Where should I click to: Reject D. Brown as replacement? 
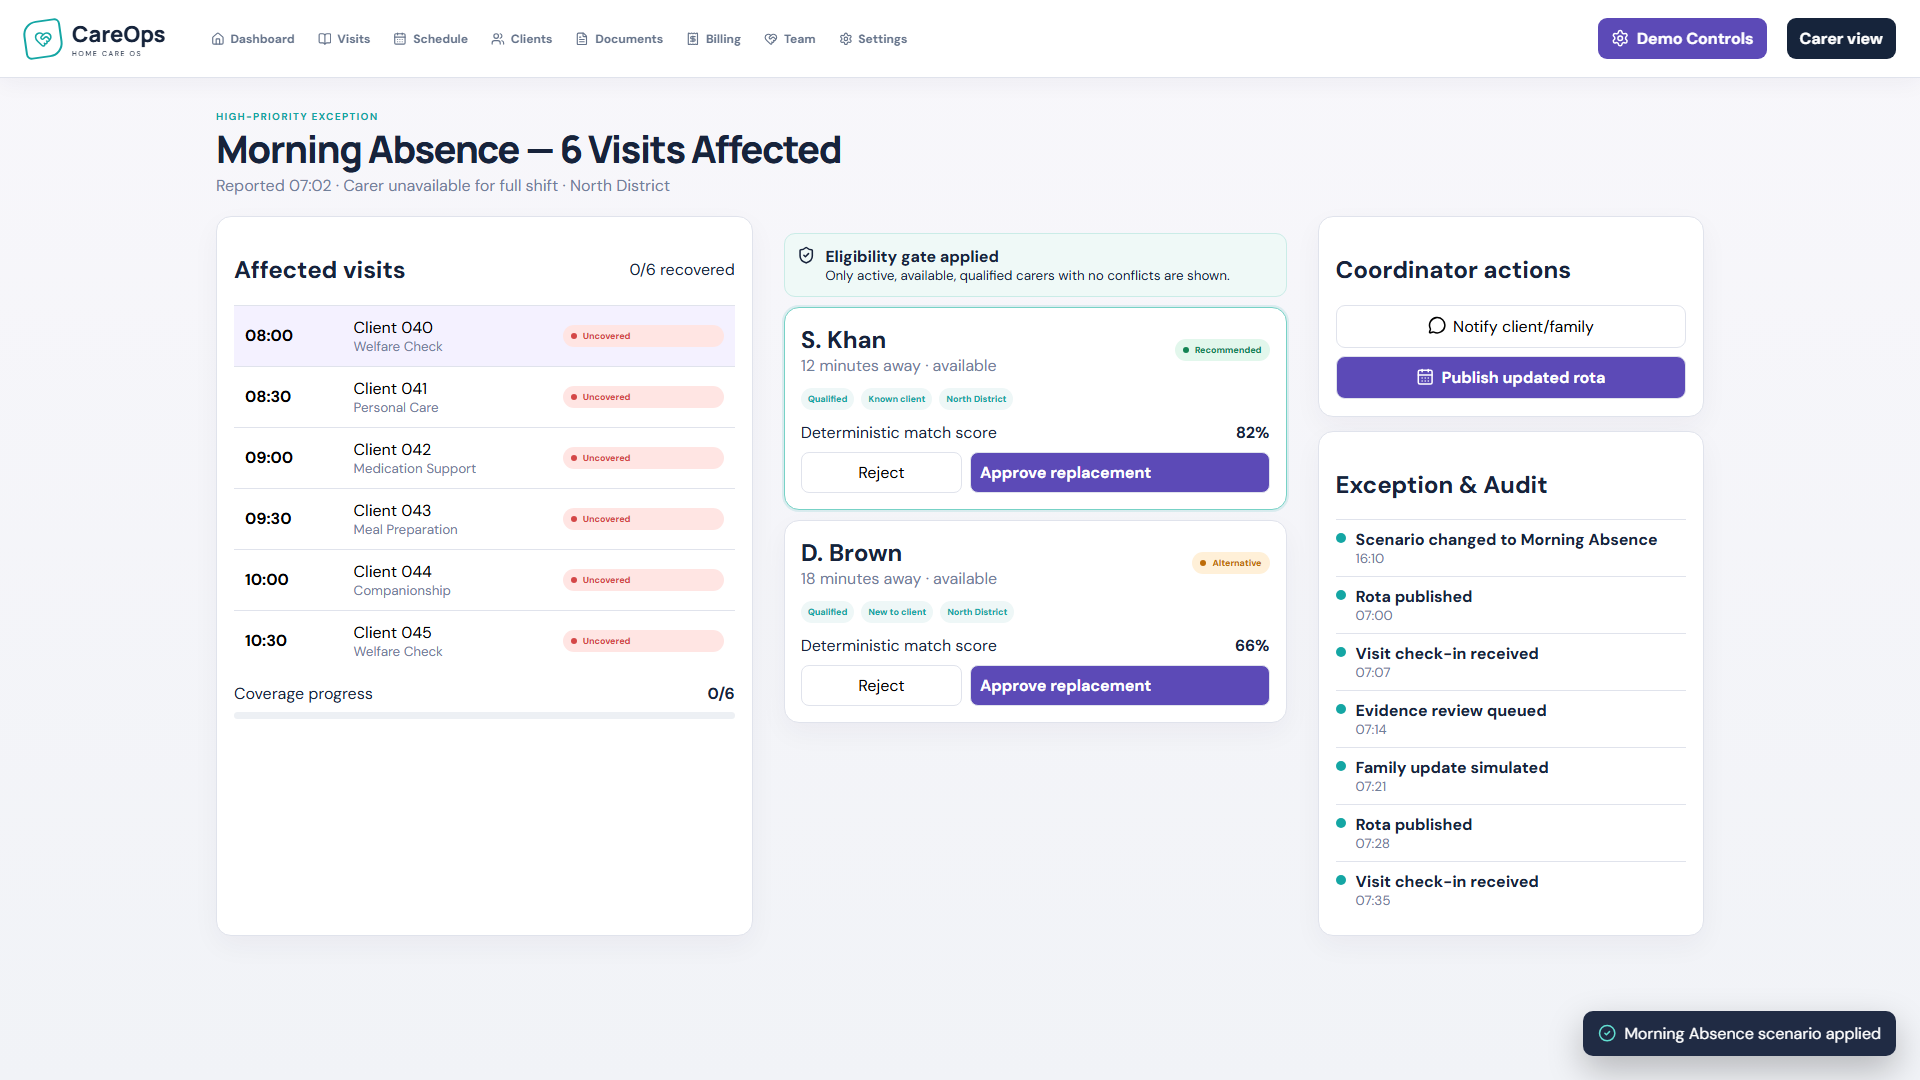tap(881, 686)
